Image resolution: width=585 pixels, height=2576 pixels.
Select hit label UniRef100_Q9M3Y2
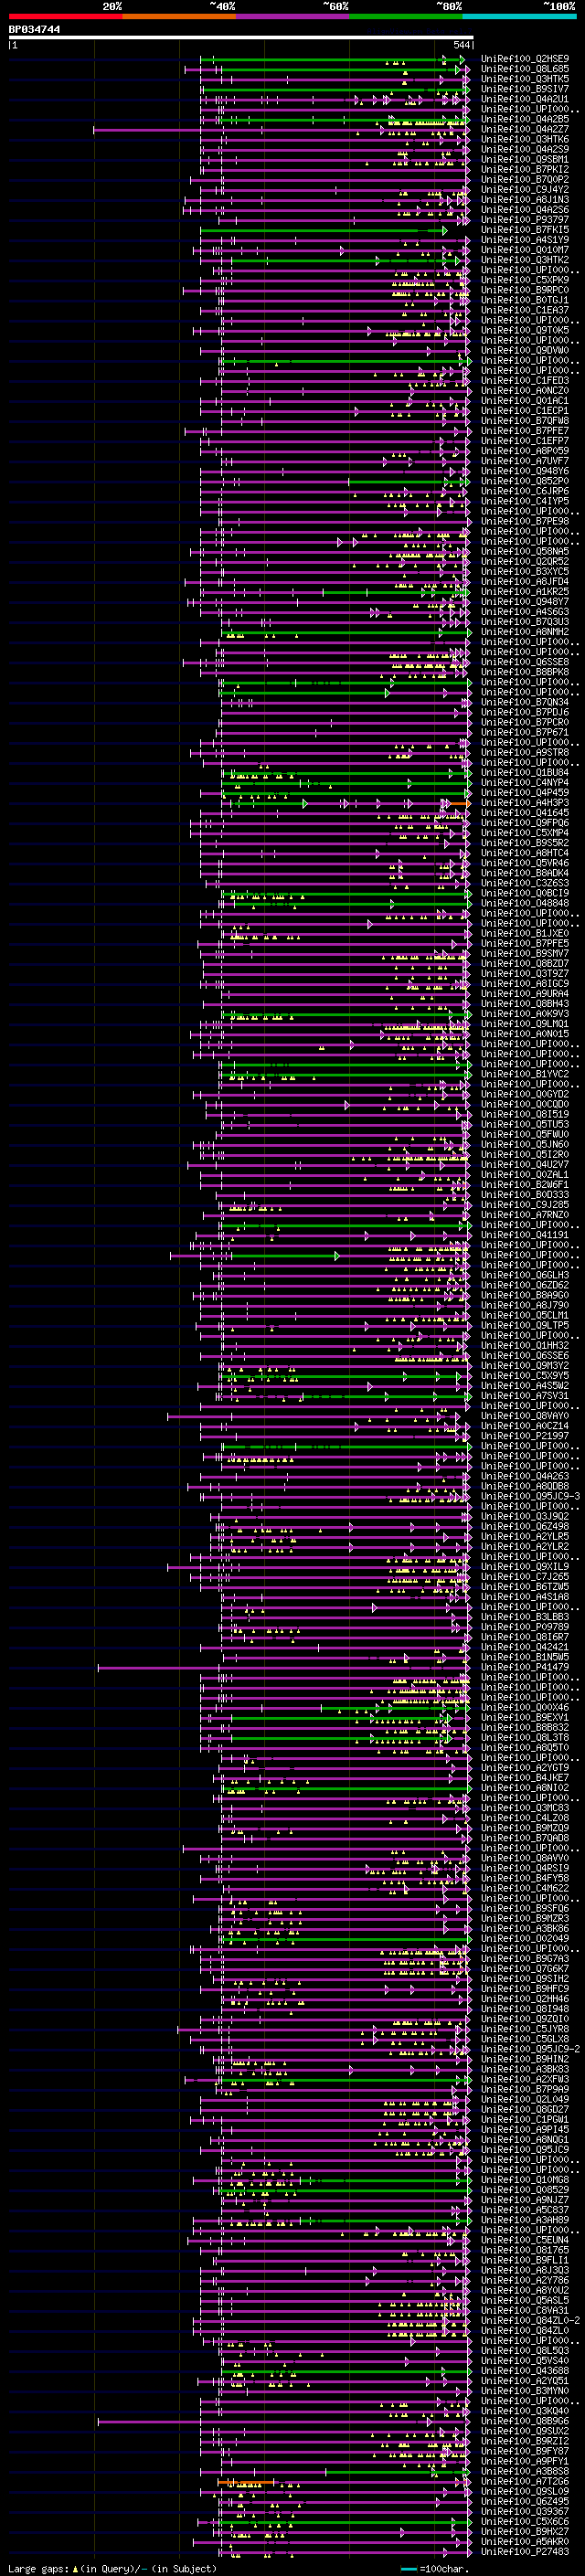pos(524,1365)
